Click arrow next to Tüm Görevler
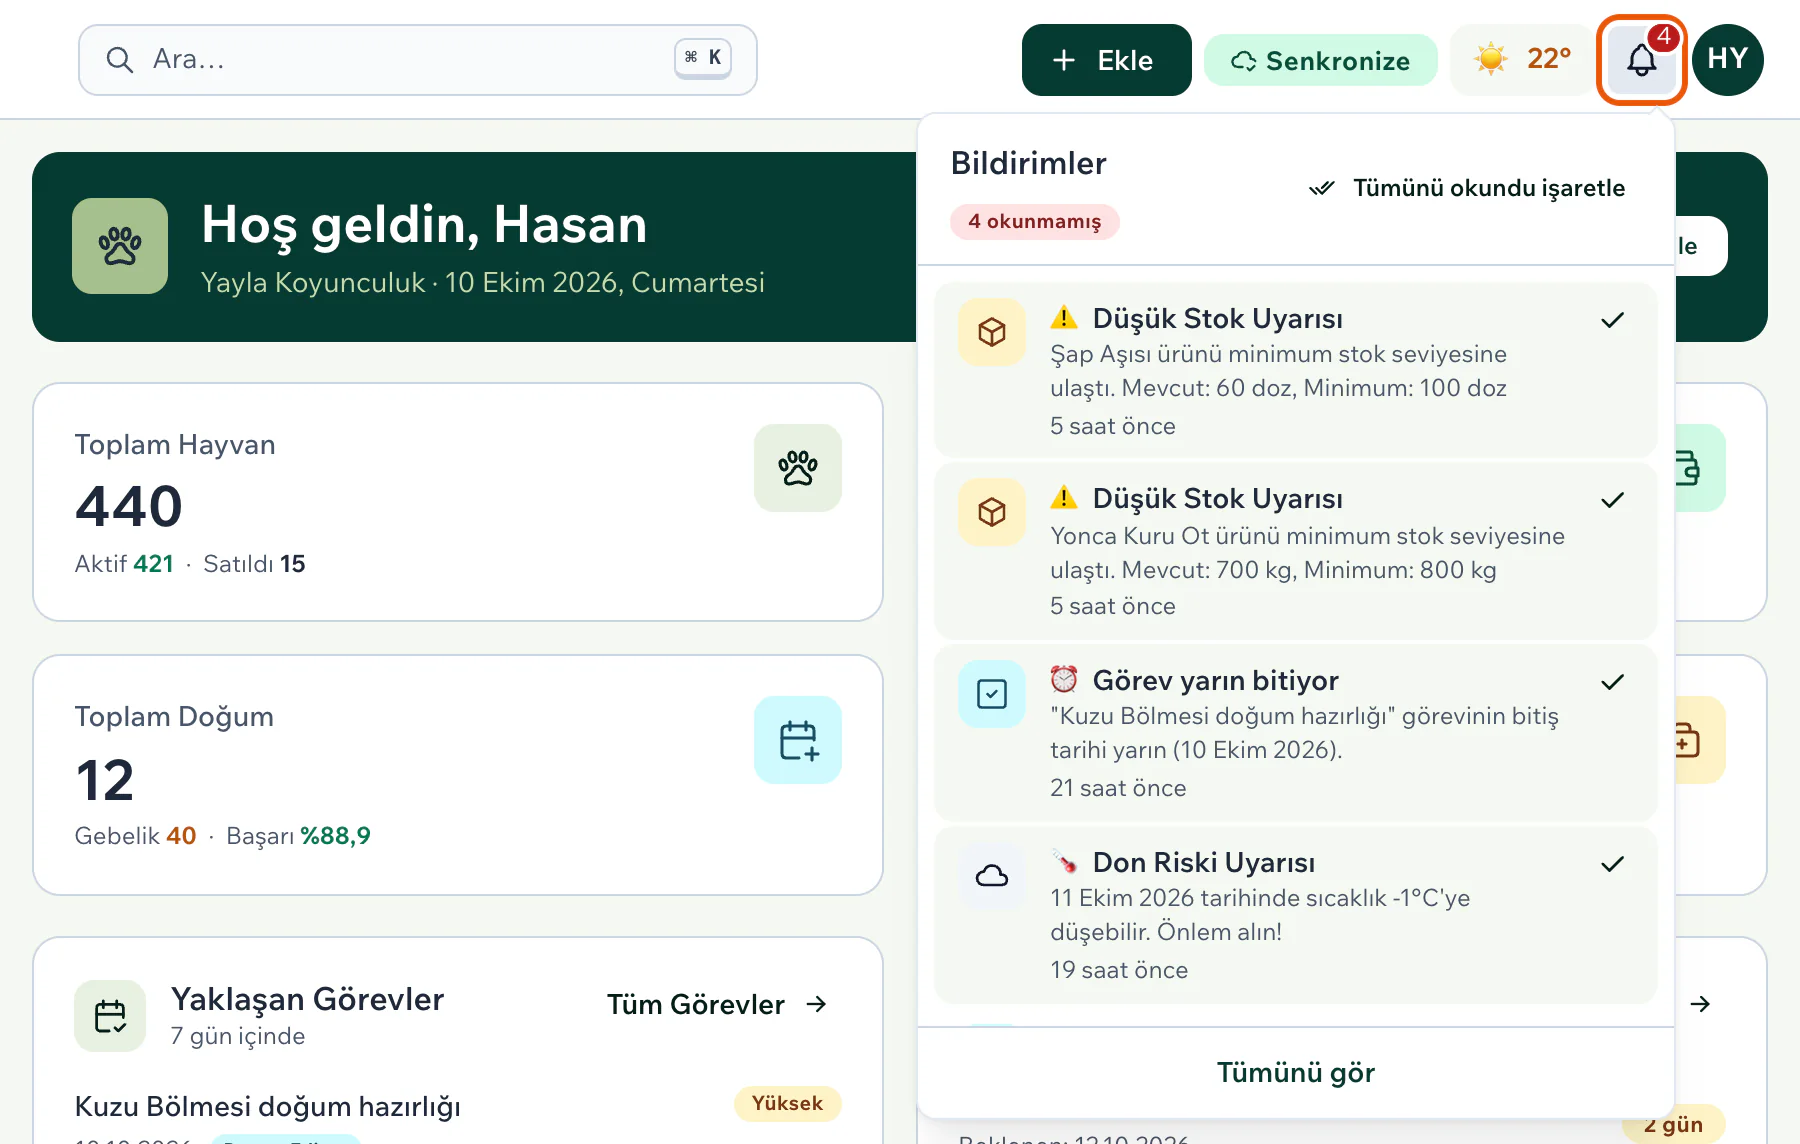 pyautogui.click(x=817, y=1004)
